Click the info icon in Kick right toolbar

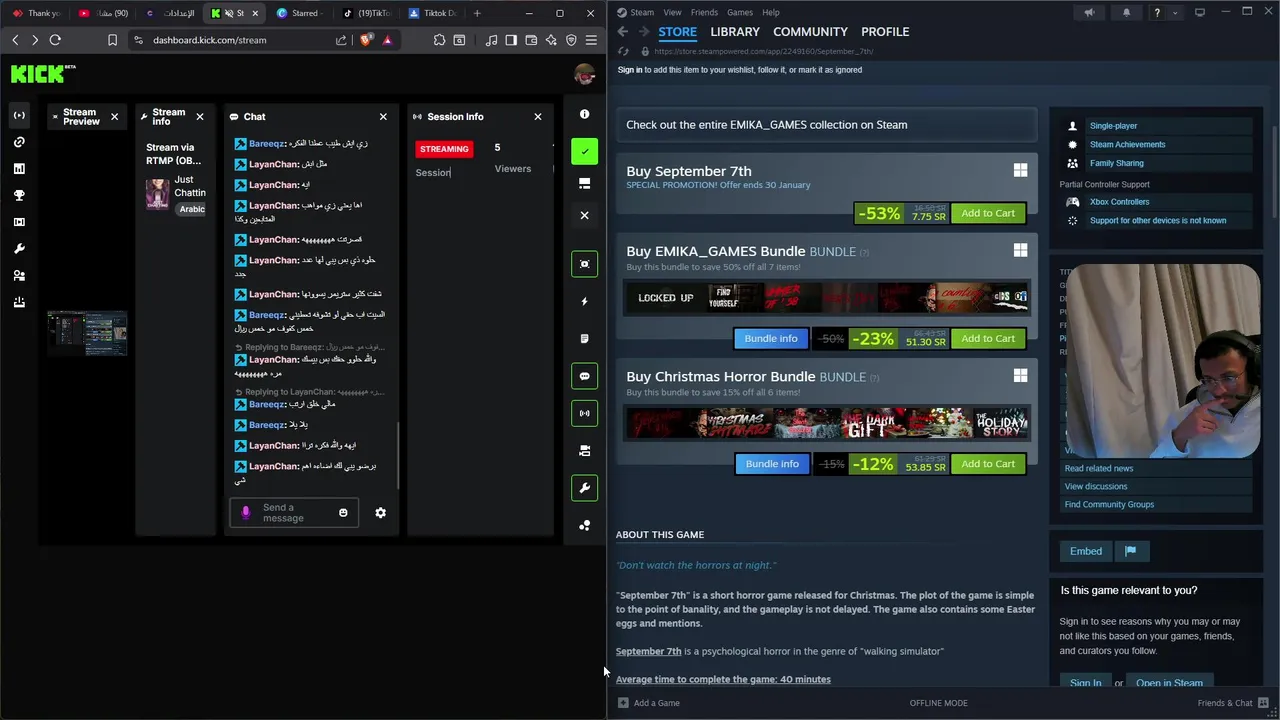pos(585,114)
